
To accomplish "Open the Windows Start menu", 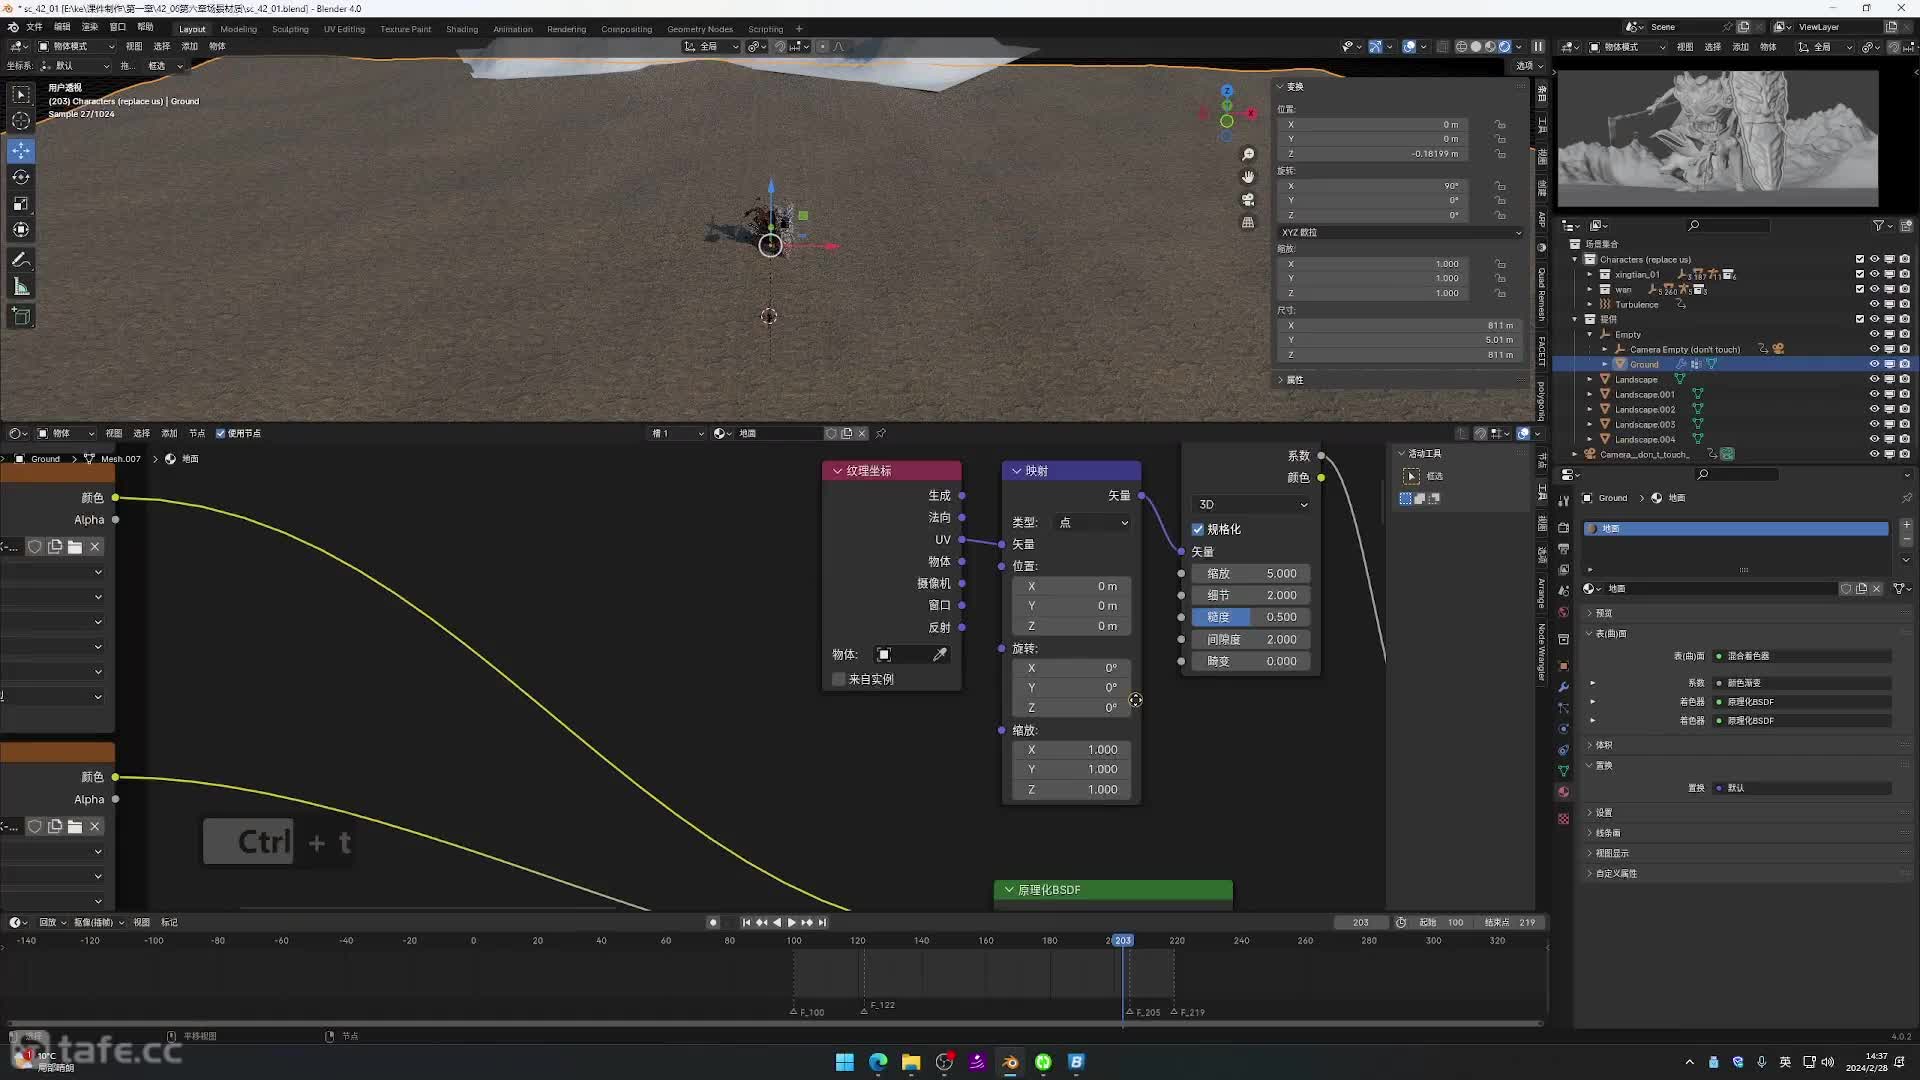I will (x=845, y=1062).
